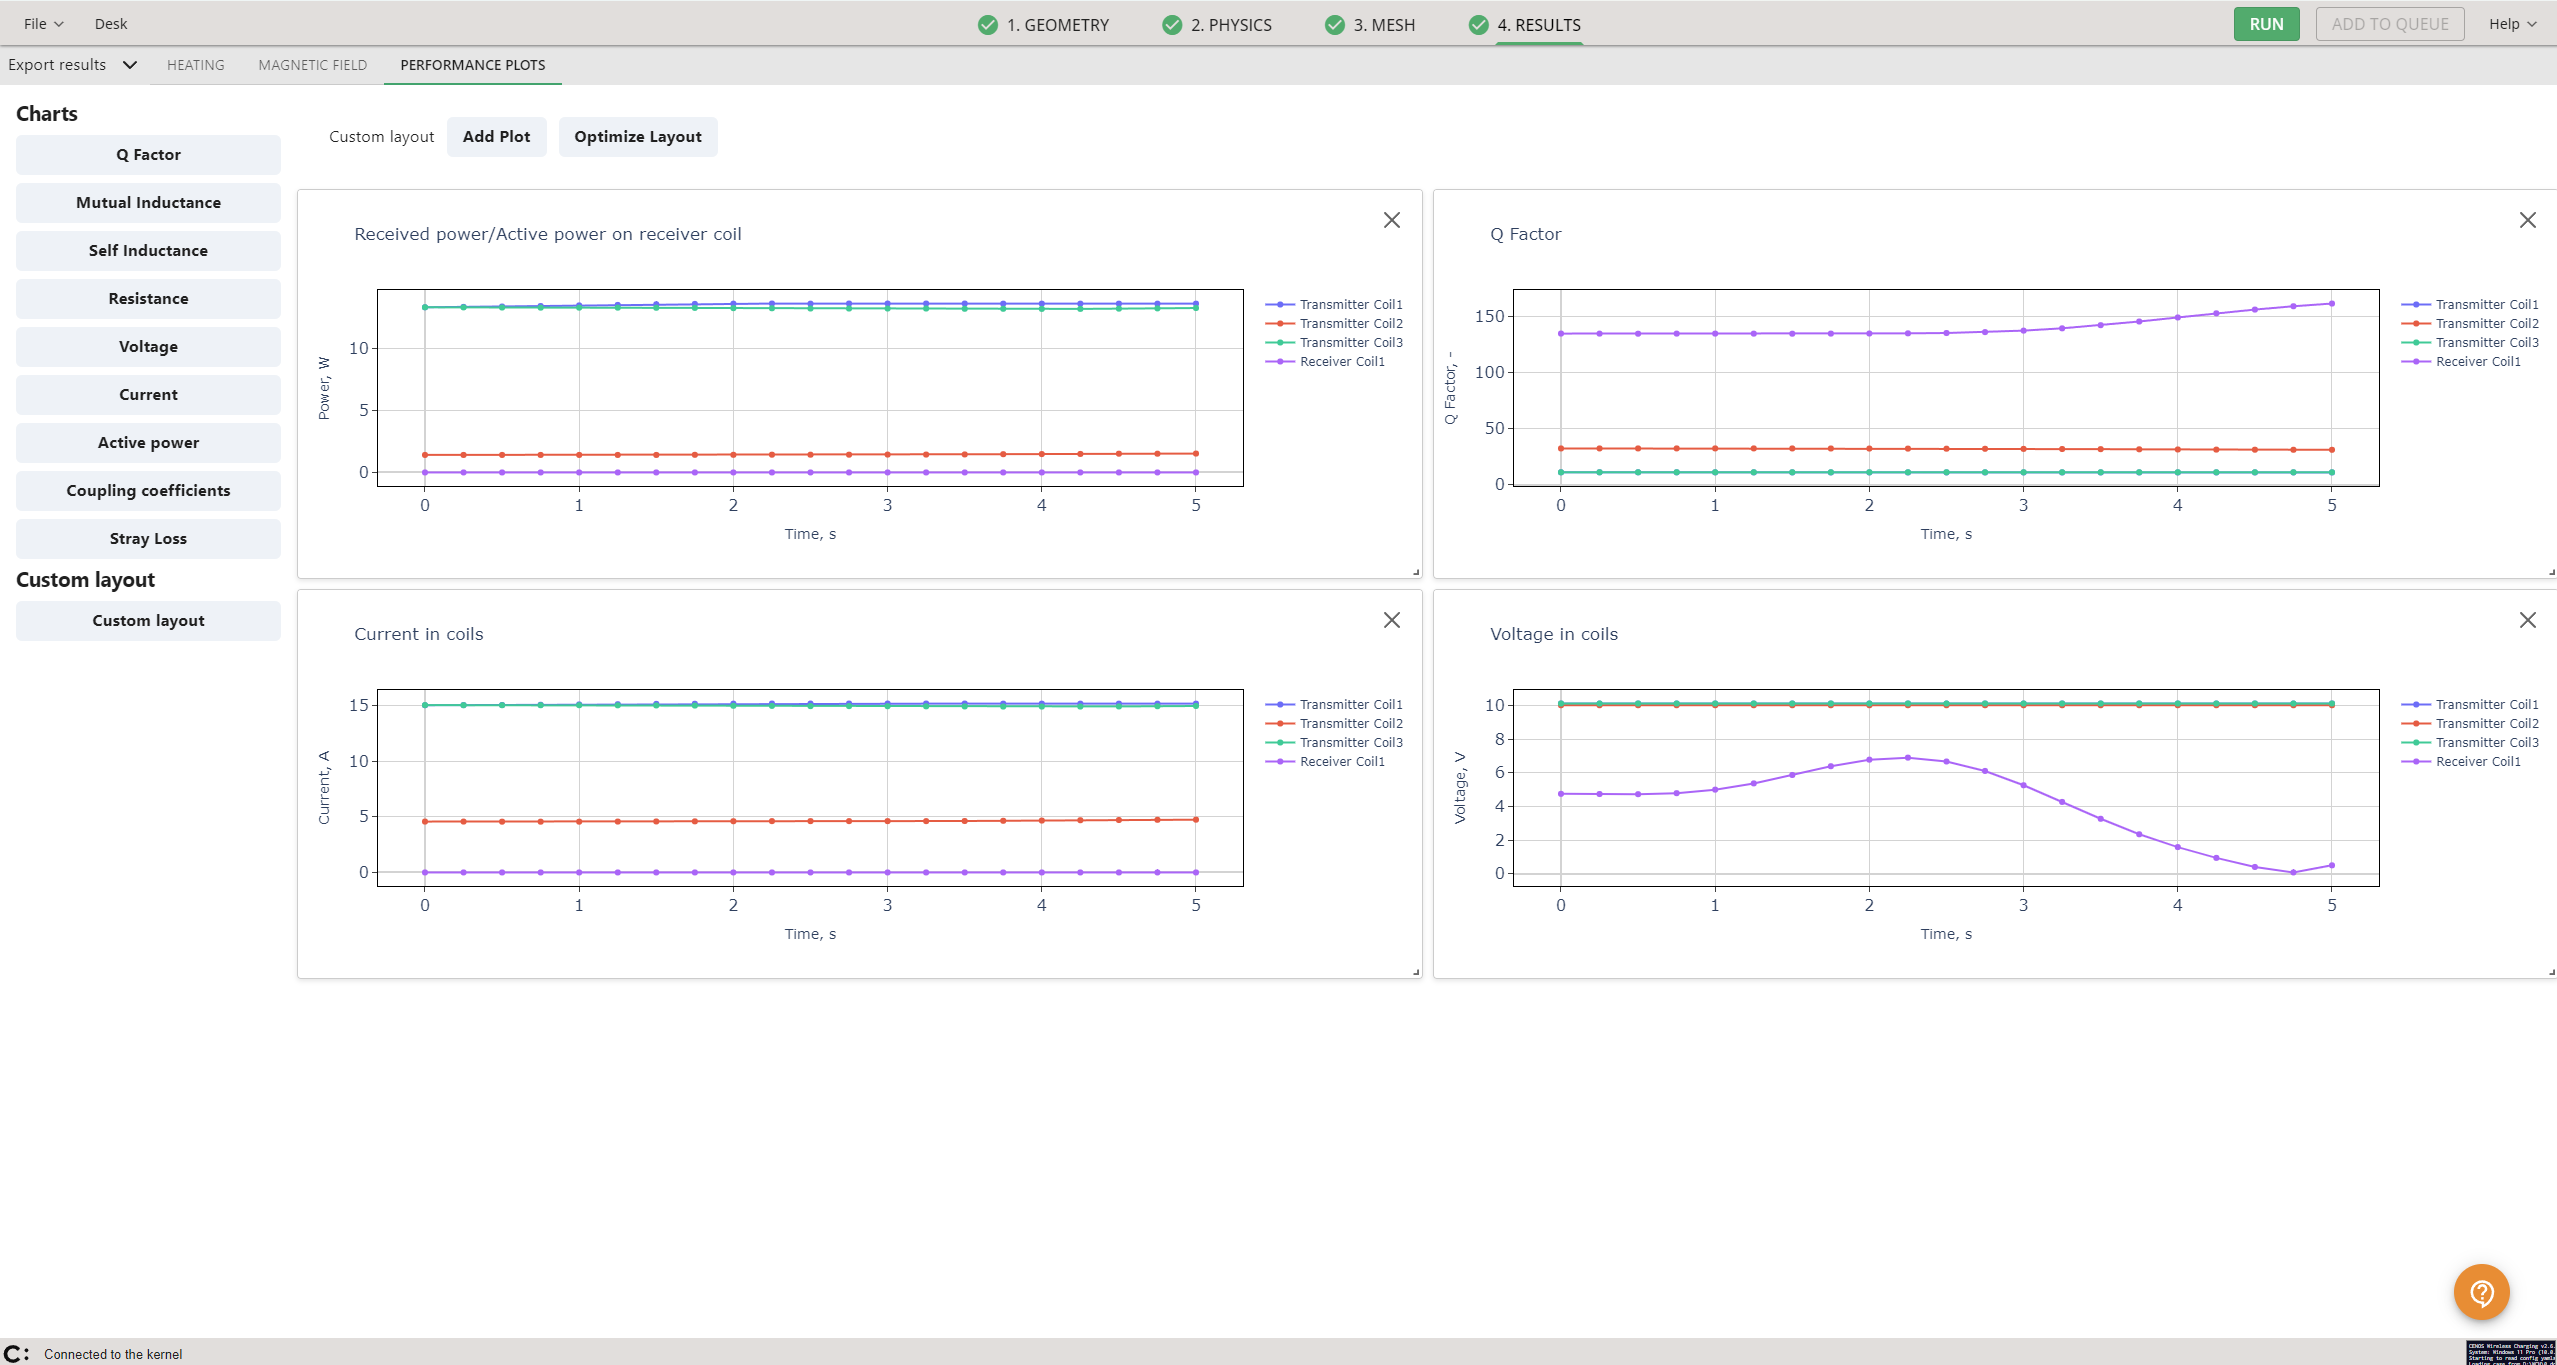2557x1365 pixels.
Task: Click resize handle of Received power chart
Action: click(1415, 572)
